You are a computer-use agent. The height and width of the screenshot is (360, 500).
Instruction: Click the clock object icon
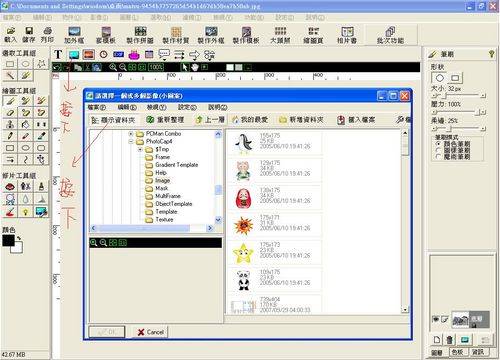(104, 54)
